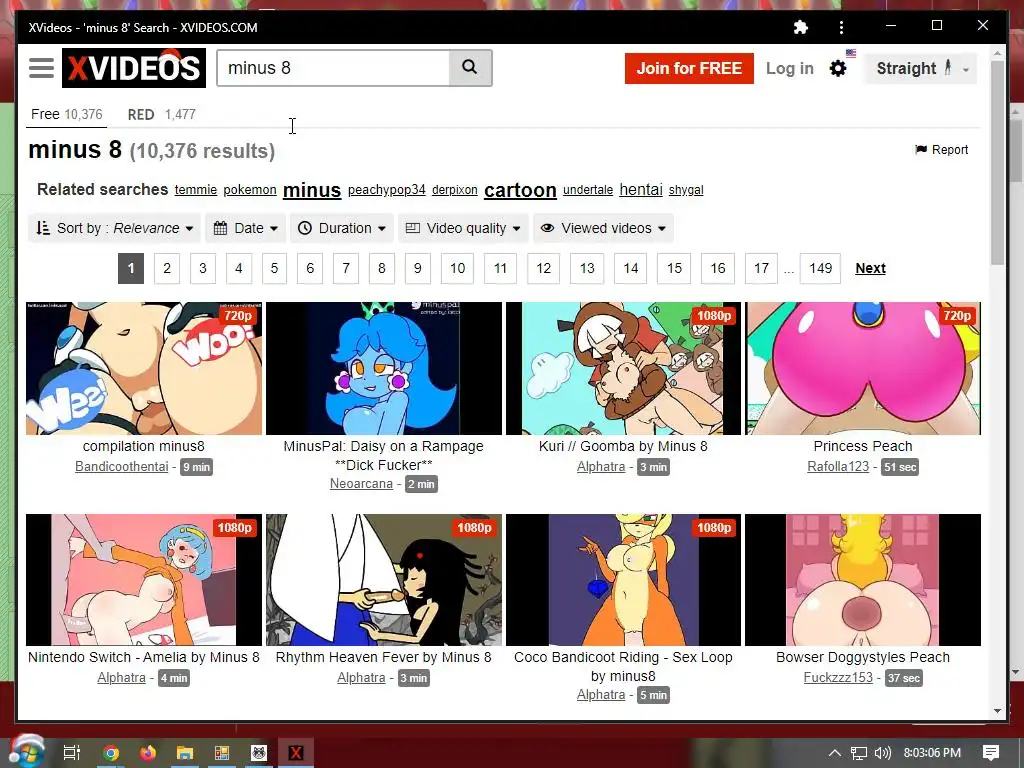This screenshot has width=1024, height=768.
Task: Open related search peachypop34
Action: pyautogui.click(x=387, y=189)
